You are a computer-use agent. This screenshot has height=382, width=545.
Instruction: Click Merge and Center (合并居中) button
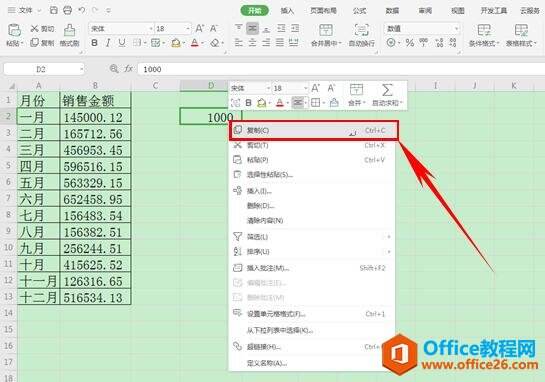pyautogui.click(x=326, y=35)
